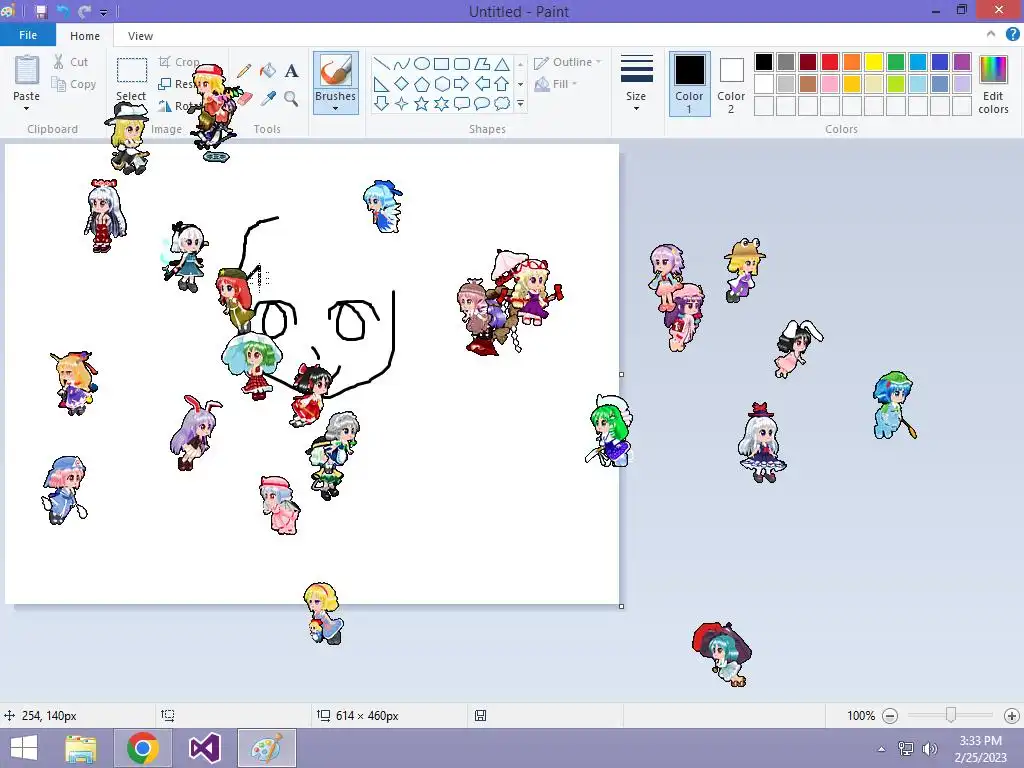
Task: Open the shape Fill dropdown
Action: [x=556, y=84]
